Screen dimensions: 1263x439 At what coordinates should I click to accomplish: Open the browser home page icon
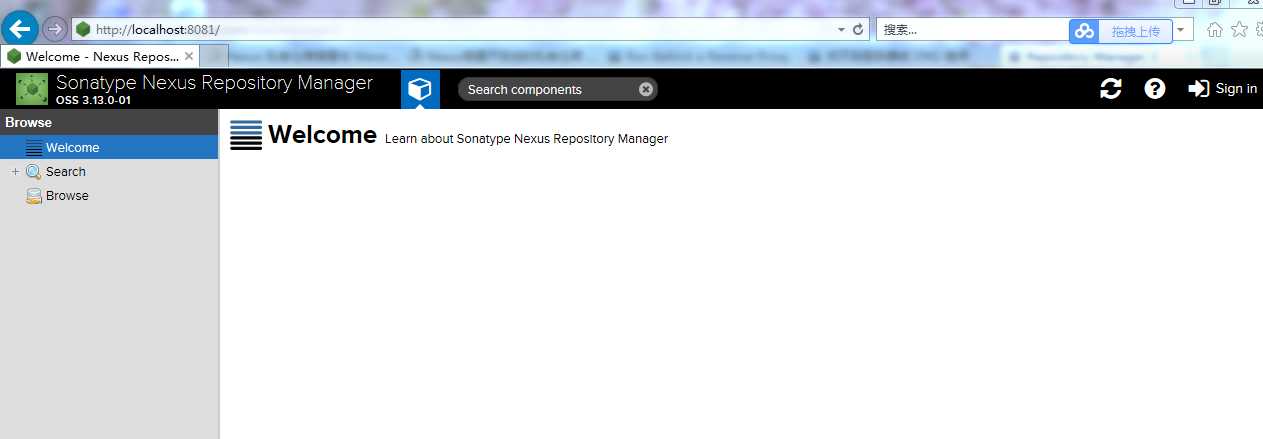(x=1214, y=30)
